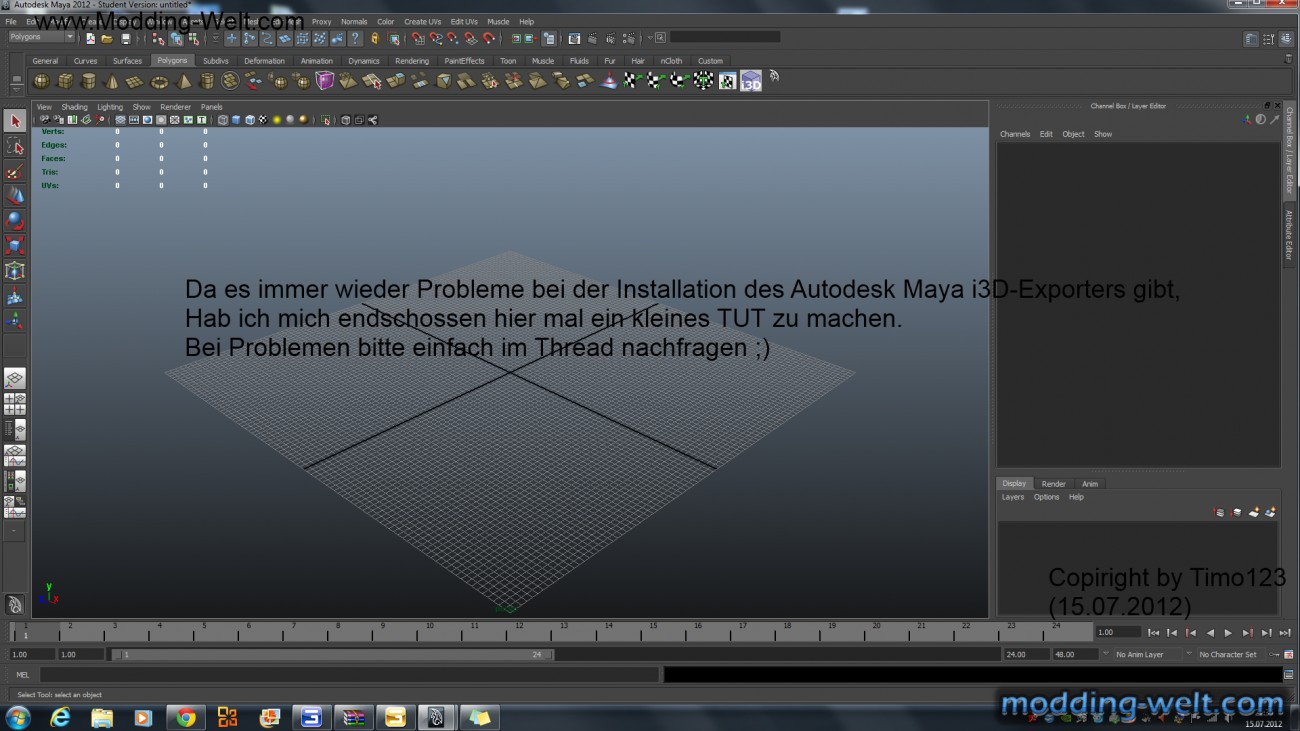
Task: Toggle smooth shade all in viewport toolbar
Action: pos(236,120)
